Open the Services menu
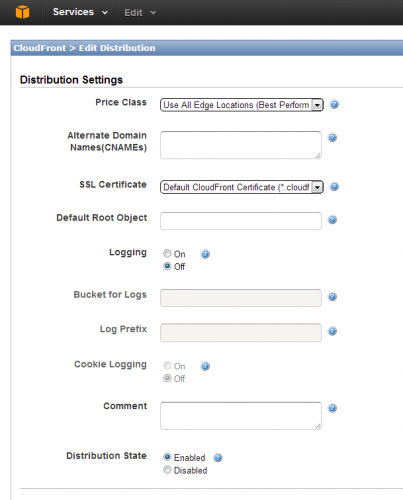 (x=80, y=12)
